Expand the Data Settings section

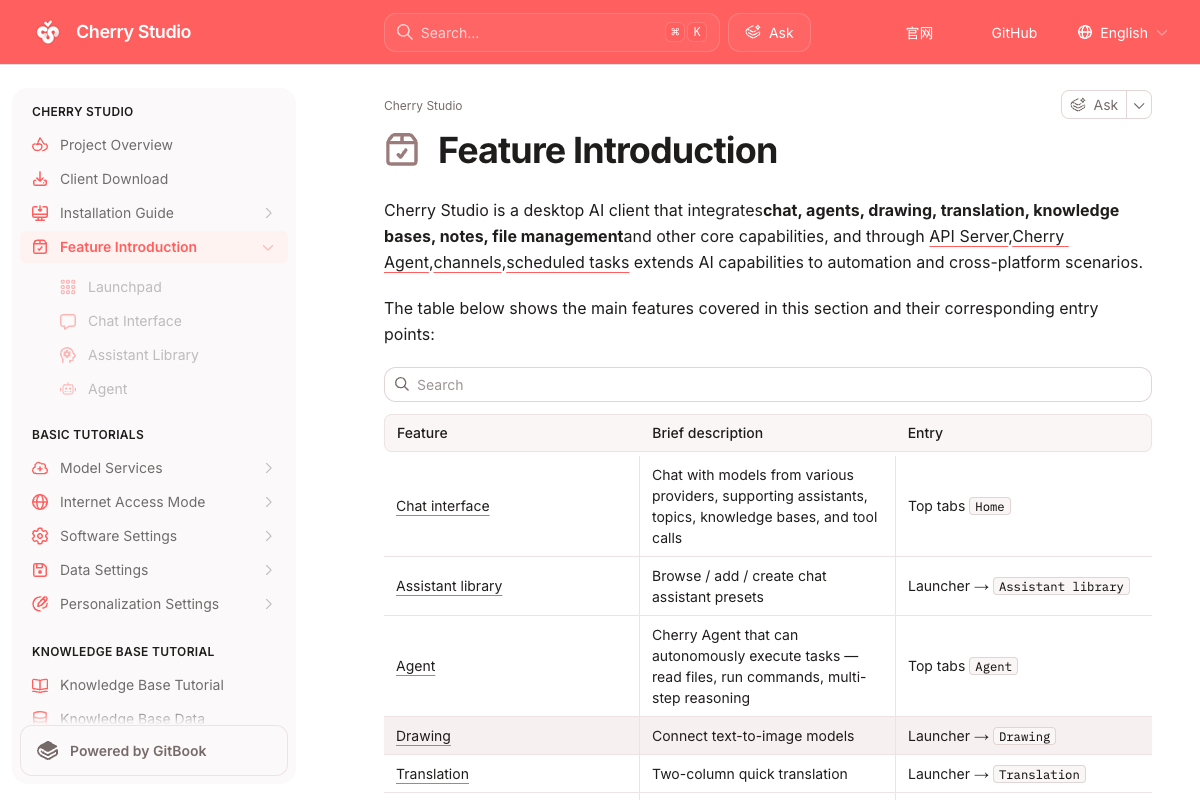[269, 570]
